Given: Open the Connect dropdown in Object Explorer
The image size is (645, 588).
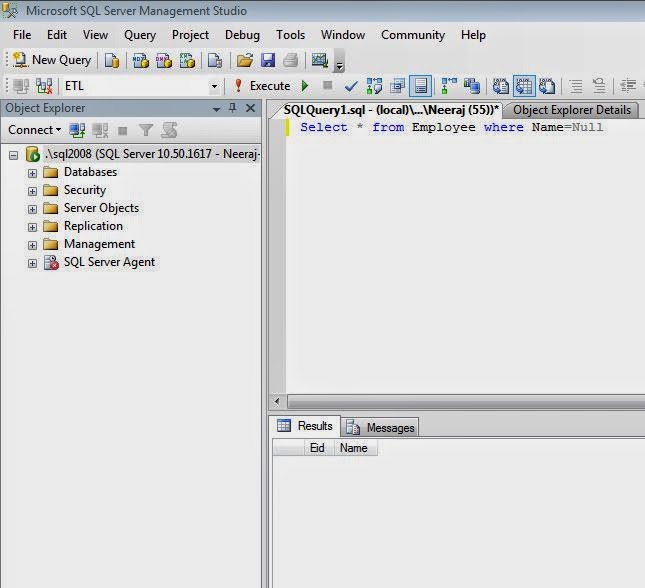Looking at the screenshot, I should click(x=35, y=130).
